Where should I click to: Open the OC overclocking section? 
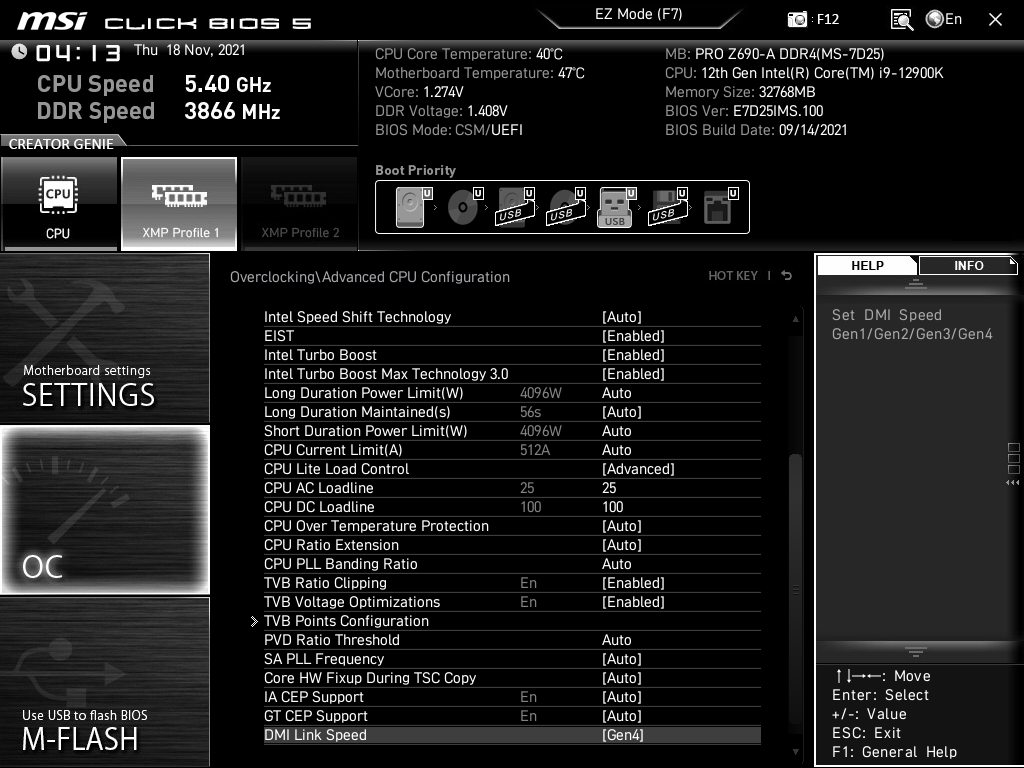(104, 510)
